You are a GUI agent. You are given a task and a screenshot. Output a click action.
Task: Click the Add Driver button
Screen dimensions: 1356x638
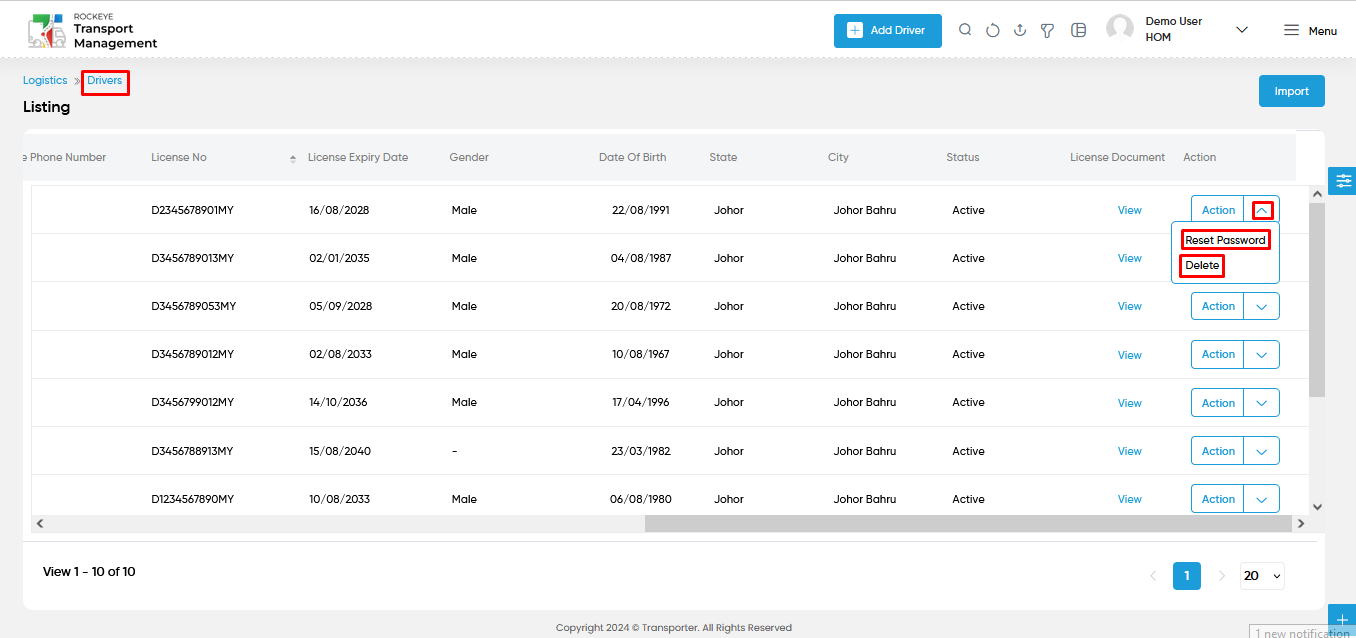[888, 30]
